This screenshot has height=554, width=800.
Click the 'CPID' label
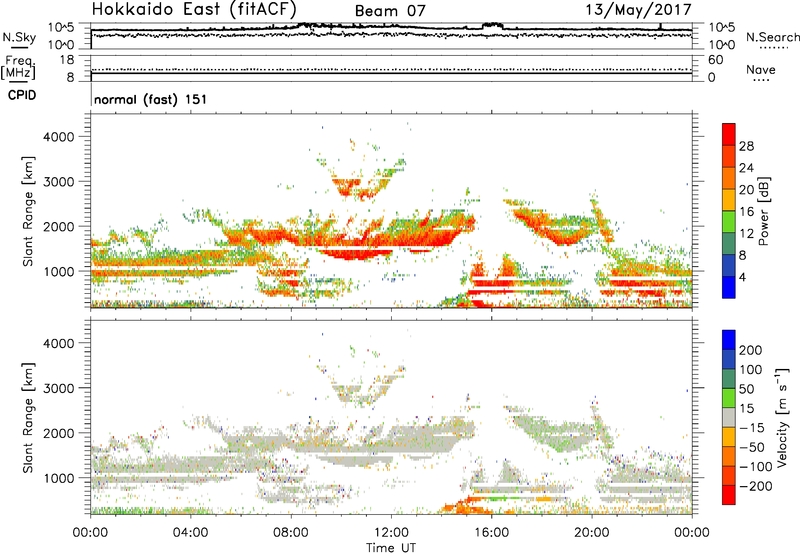tap(22, 95)
